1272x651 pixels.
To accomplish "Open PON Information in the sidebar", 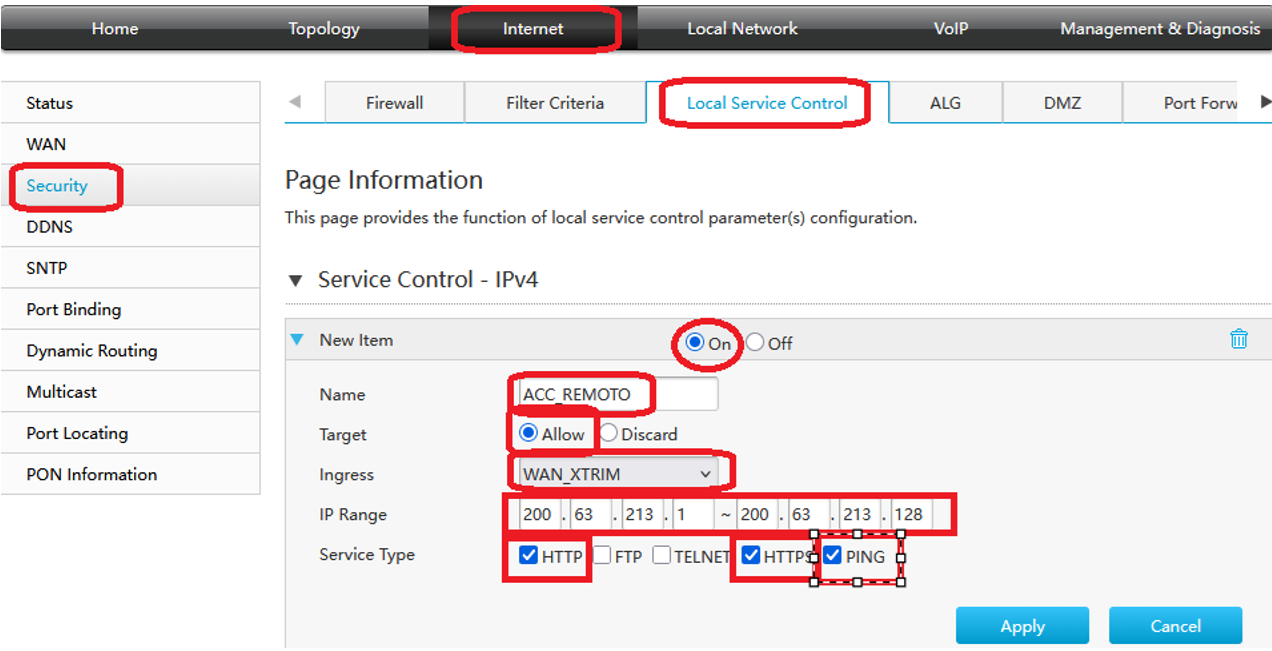I will 92,474.
